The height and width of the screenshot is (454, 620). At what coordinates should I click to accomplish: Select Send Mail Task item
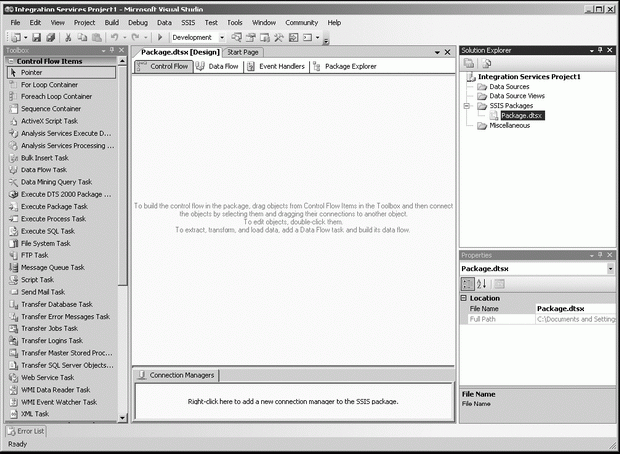pyautogui.click(x=61, y=292)
